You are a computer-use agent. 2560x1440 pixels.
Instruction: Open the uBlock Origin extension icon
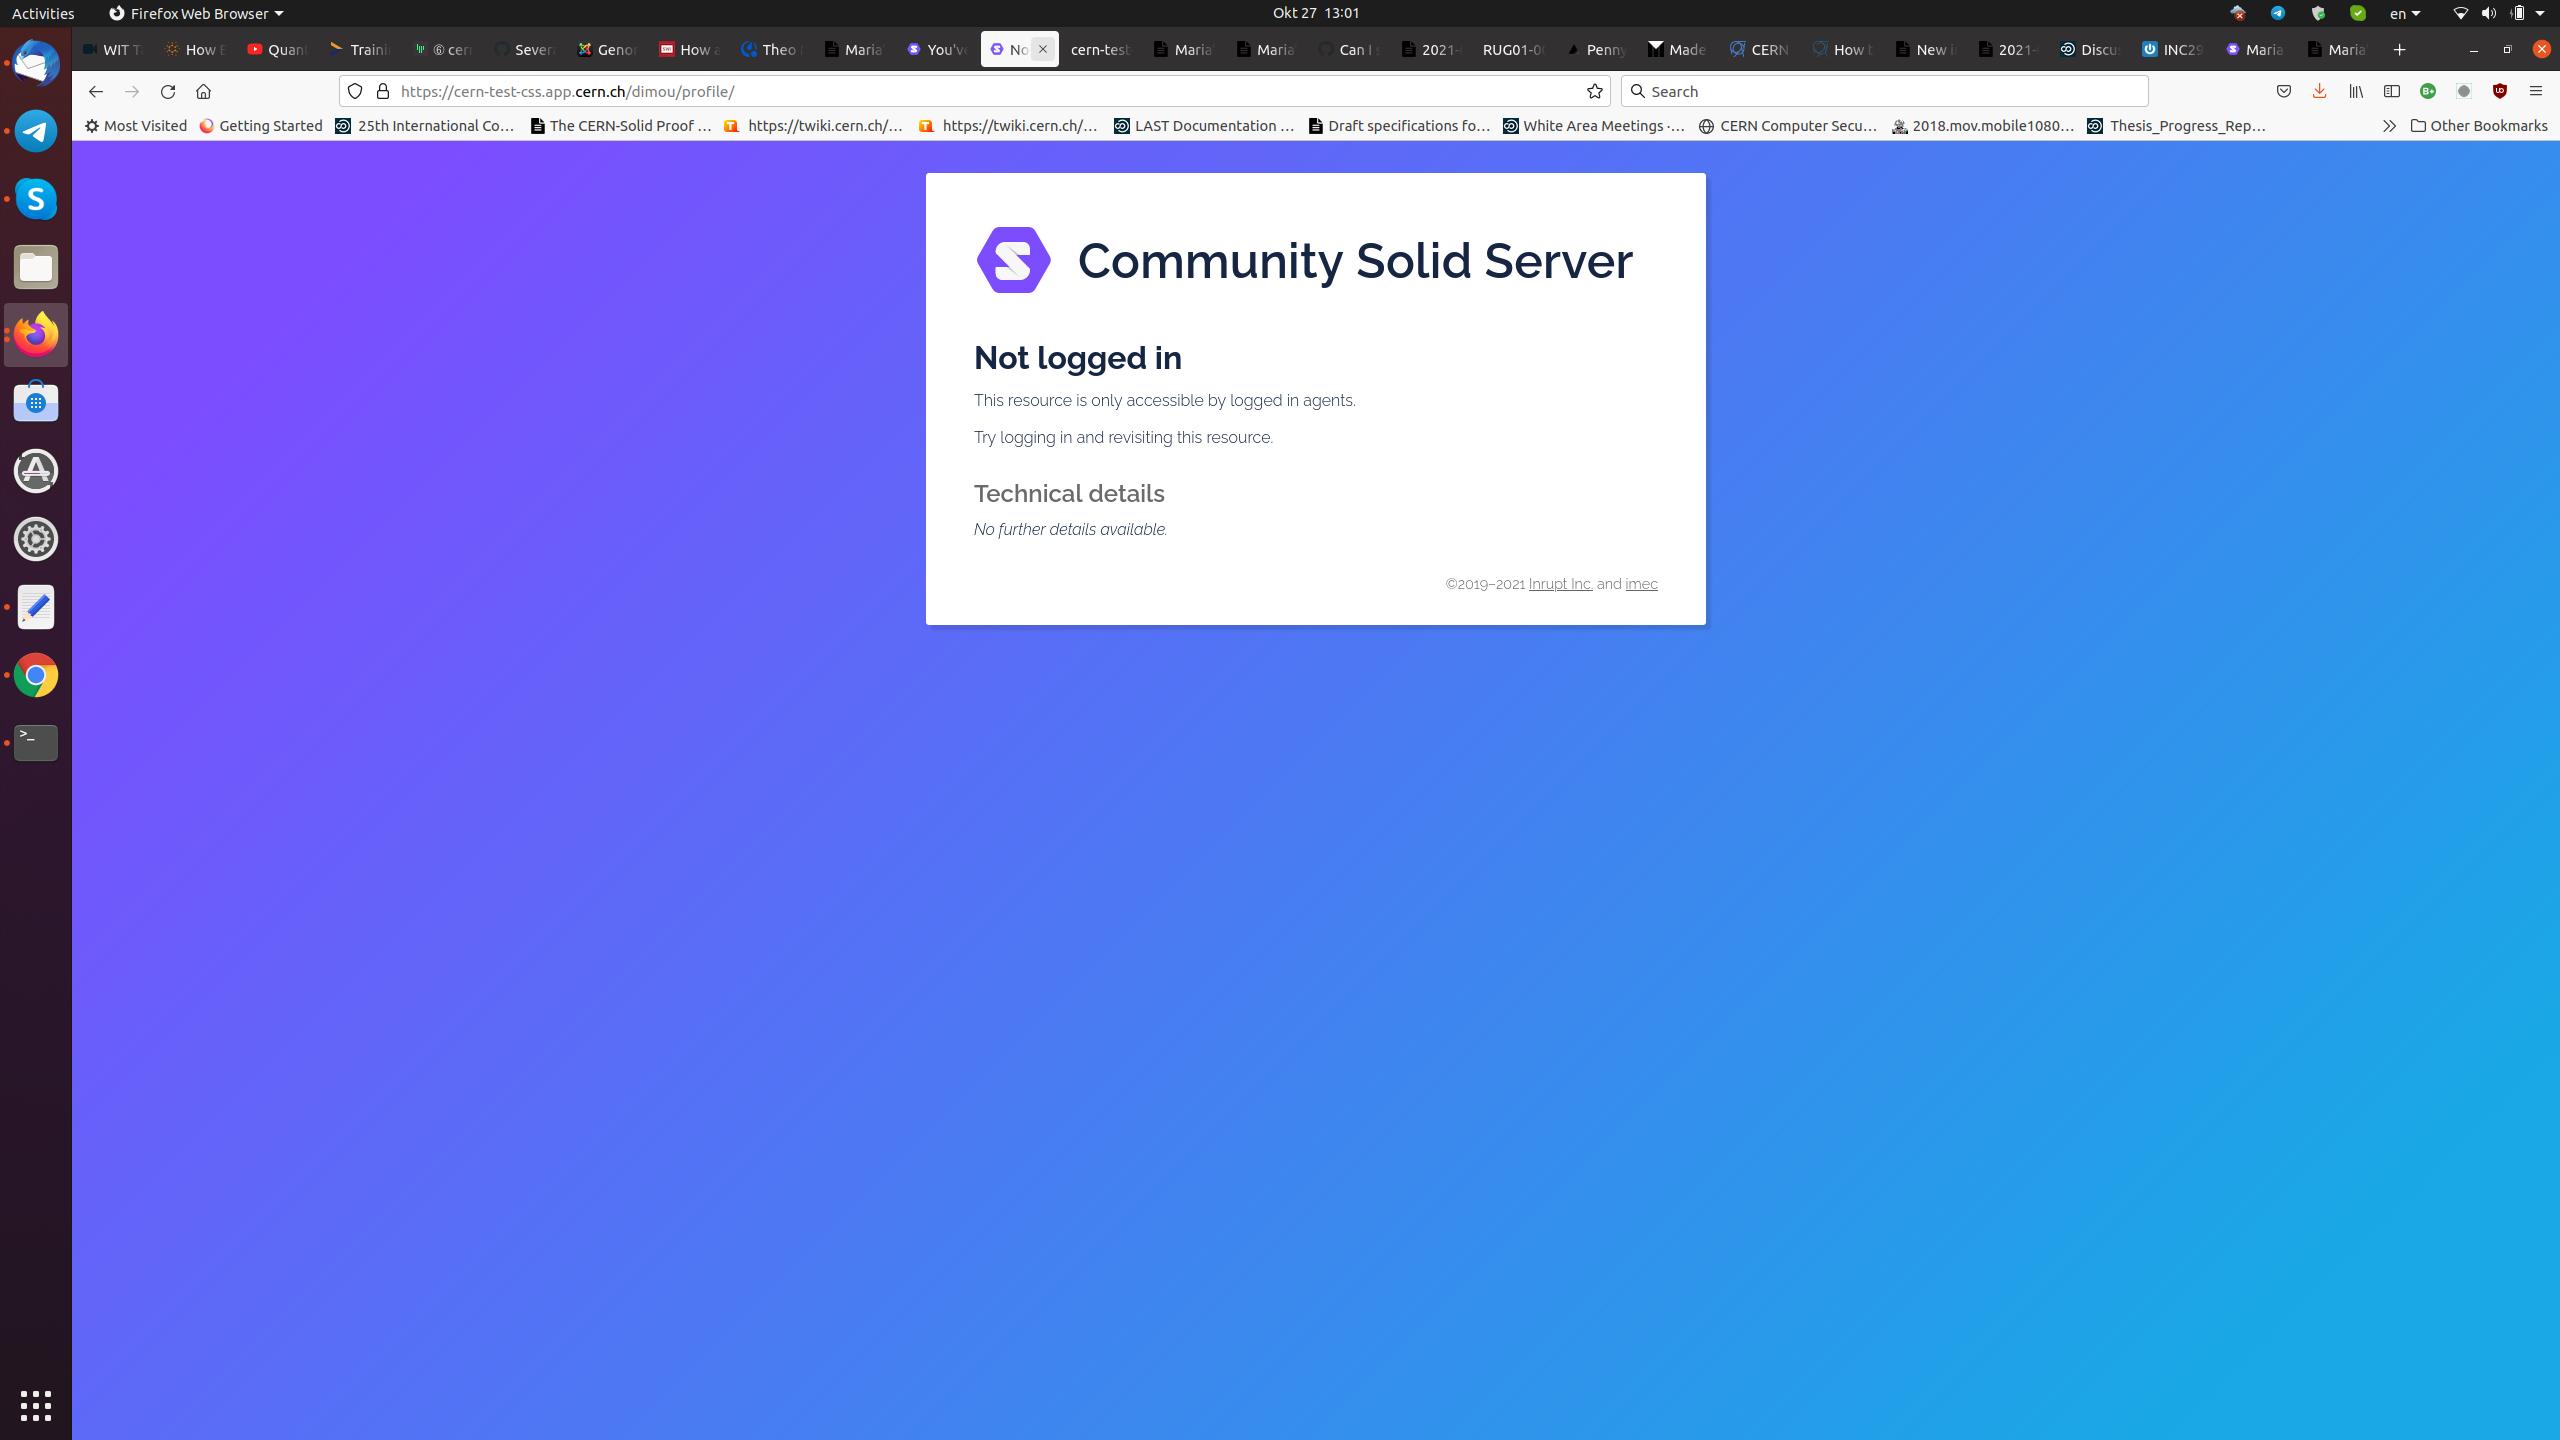pos(2500,91)
